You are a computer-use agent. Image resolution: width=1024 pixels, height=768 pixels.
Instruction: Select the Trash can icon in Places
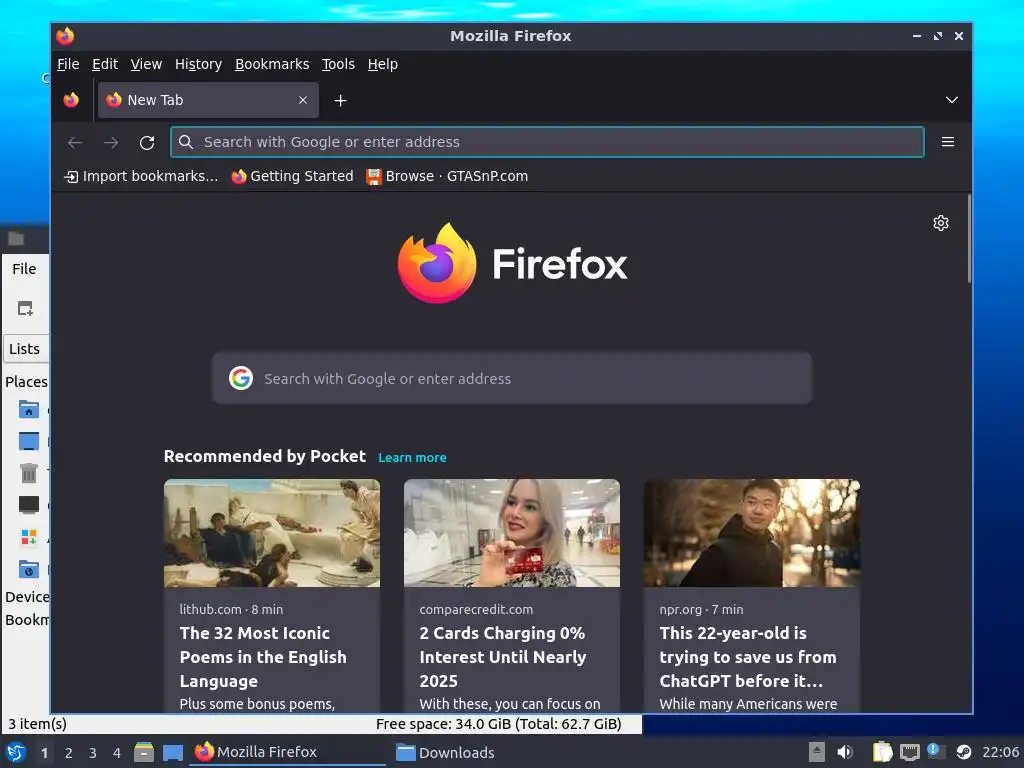(x=28, y=472)
